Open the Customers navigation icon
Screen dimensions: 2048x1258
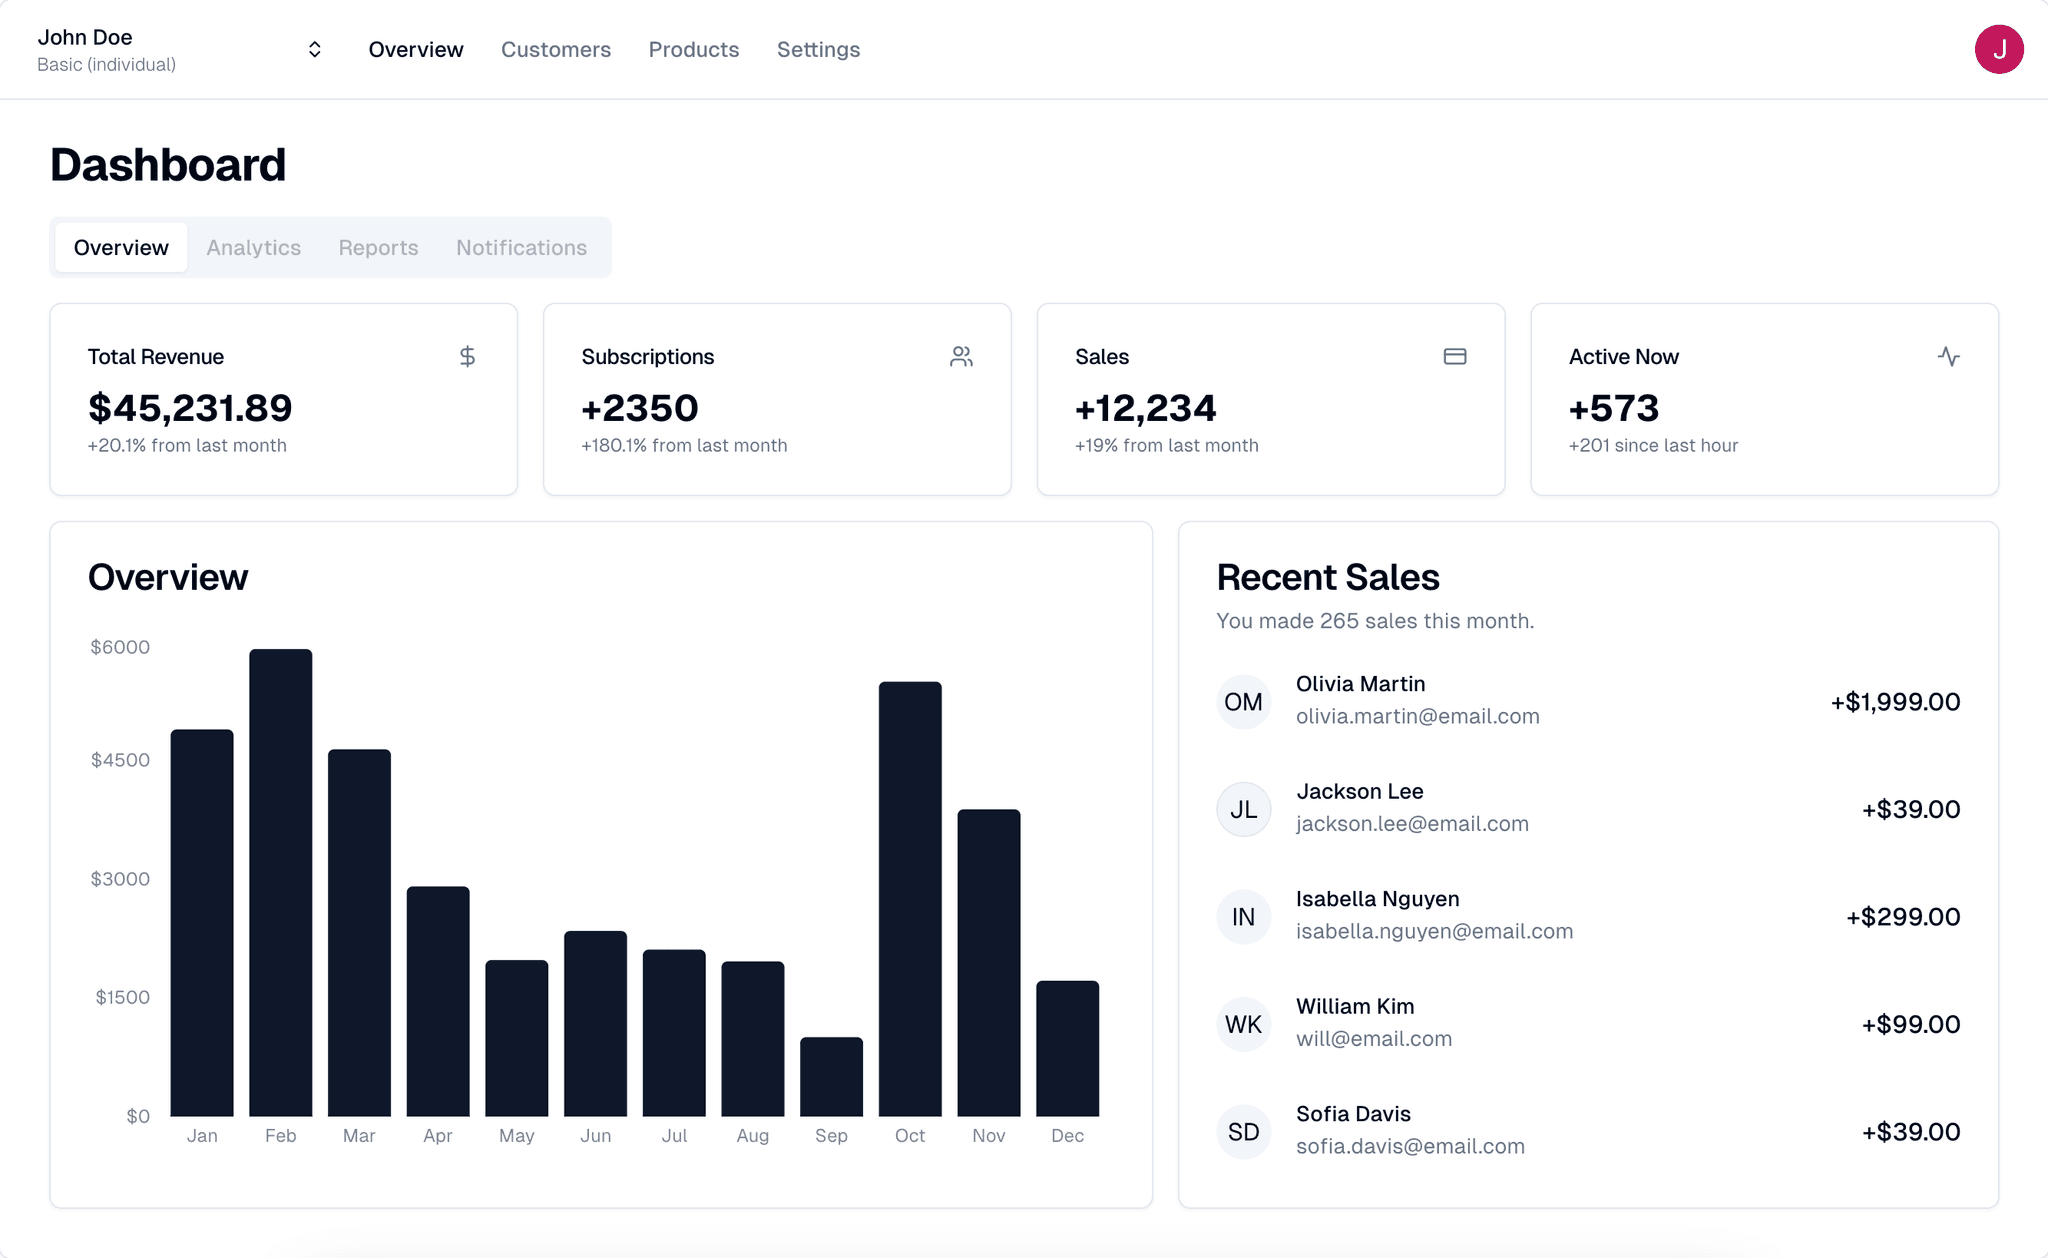pyautogui.click(x=556, y=48)
